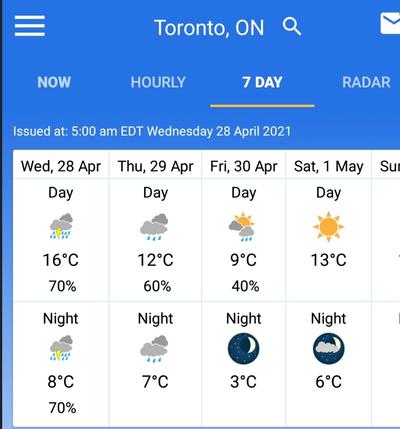
Task: Switch to the RADAR tab
Action: click(x=366, y=82)
